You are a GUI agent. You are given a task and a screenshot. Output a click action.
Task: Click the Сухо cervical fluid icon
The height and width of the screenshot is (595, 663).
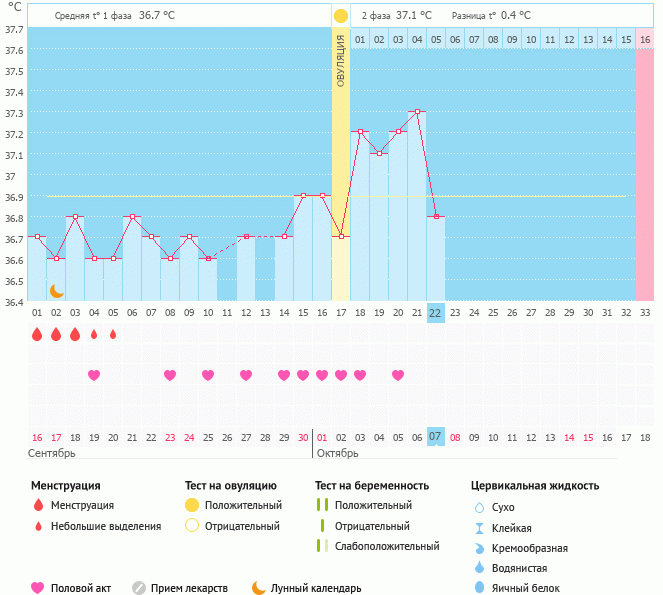tap(479, 508)
